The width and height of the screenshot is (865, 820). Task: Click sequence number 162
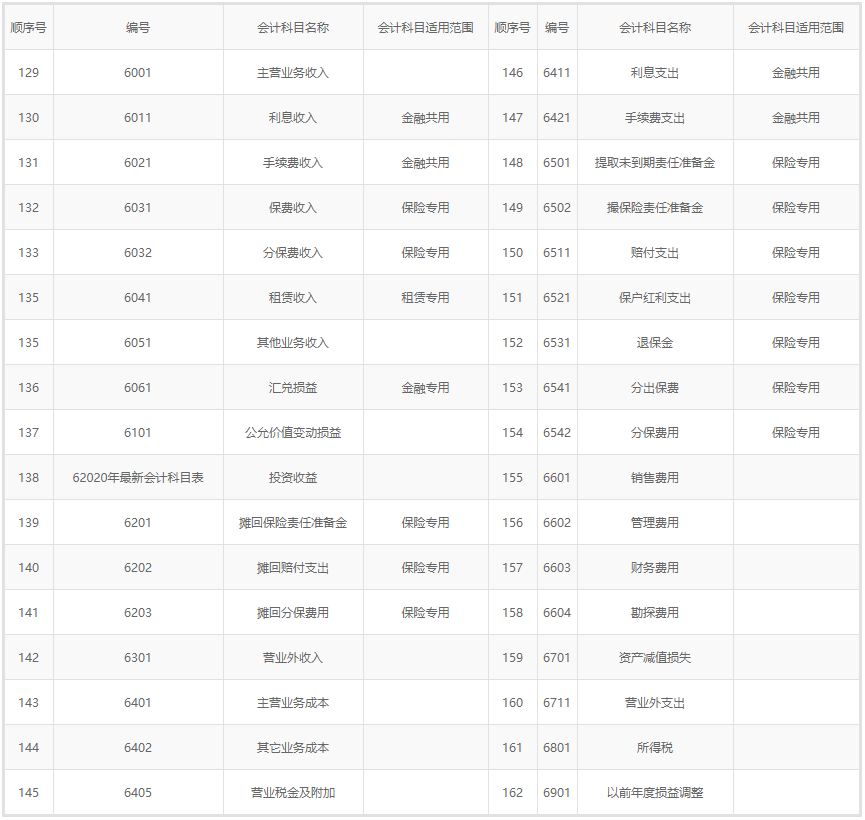click(512, 792)
